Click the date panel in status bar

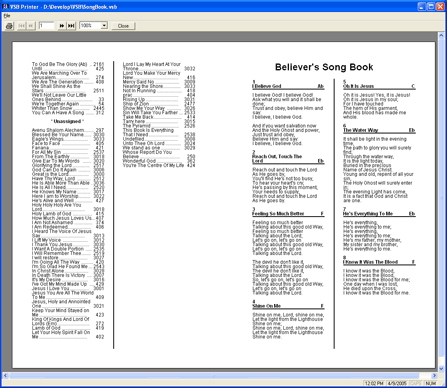pos(397,384)
